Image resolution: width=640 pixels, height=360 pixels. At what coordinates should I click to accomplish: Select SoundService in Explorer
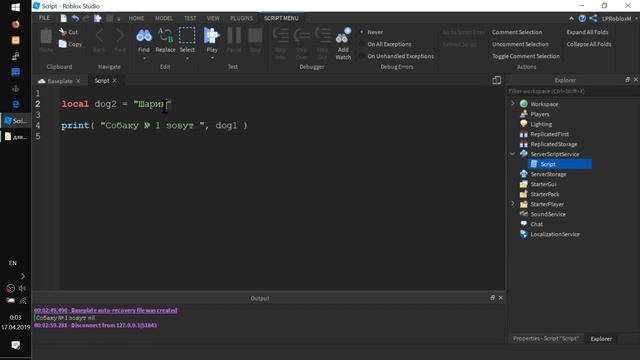tap(548, 214)
